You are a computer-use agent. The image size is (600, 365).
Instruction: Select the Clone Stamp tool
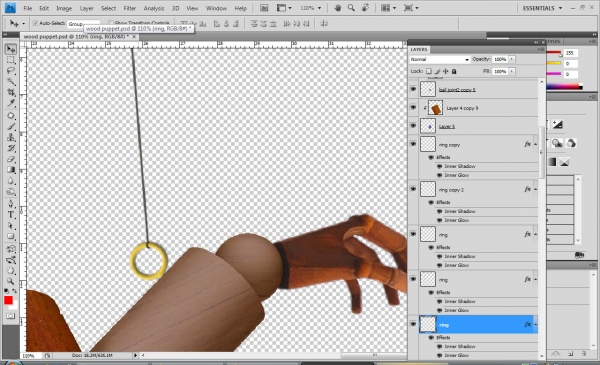tap(11, 137)
